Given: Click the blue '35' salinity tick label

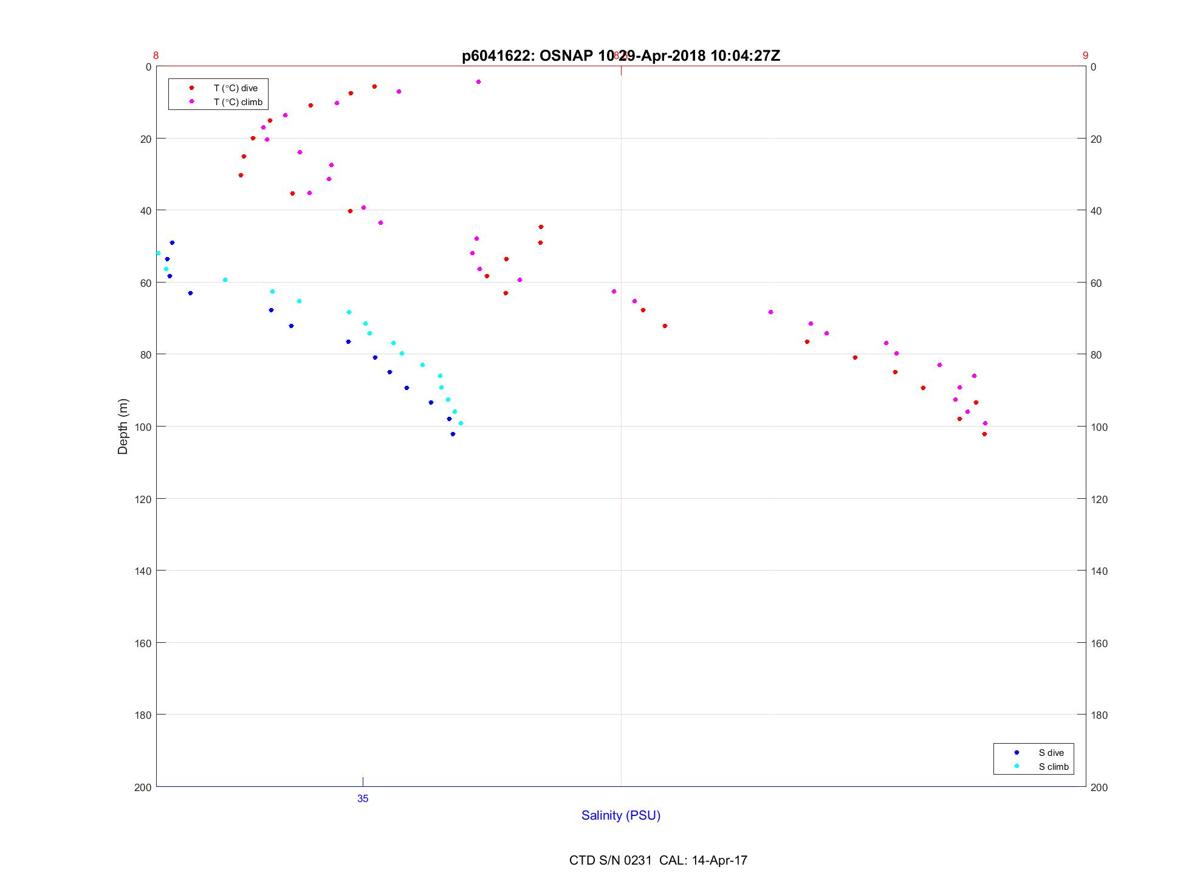Looking at the screenshot, I should coord(363,799).
